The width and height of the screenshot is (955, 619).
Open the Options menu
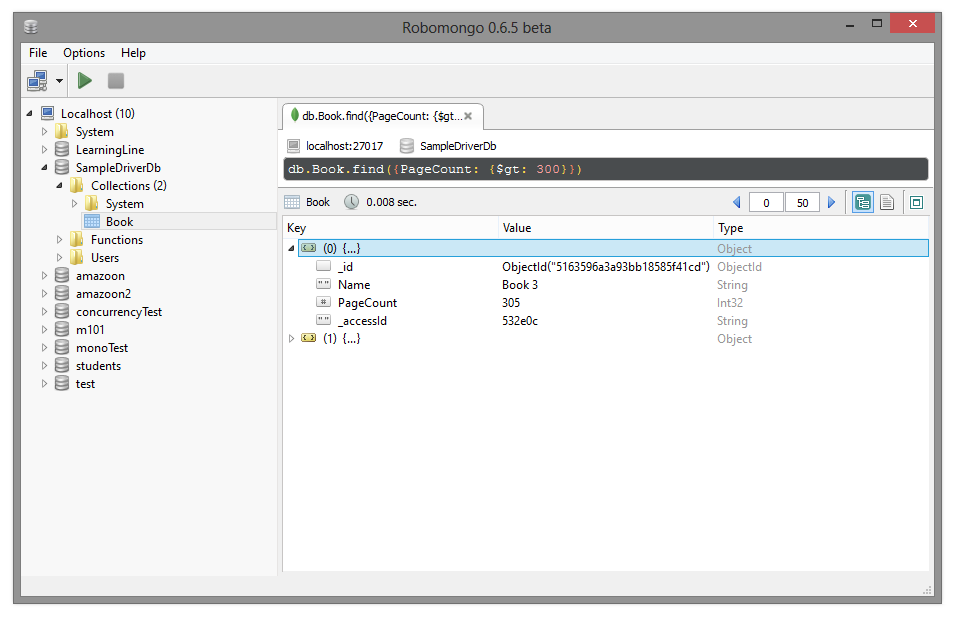84,53
